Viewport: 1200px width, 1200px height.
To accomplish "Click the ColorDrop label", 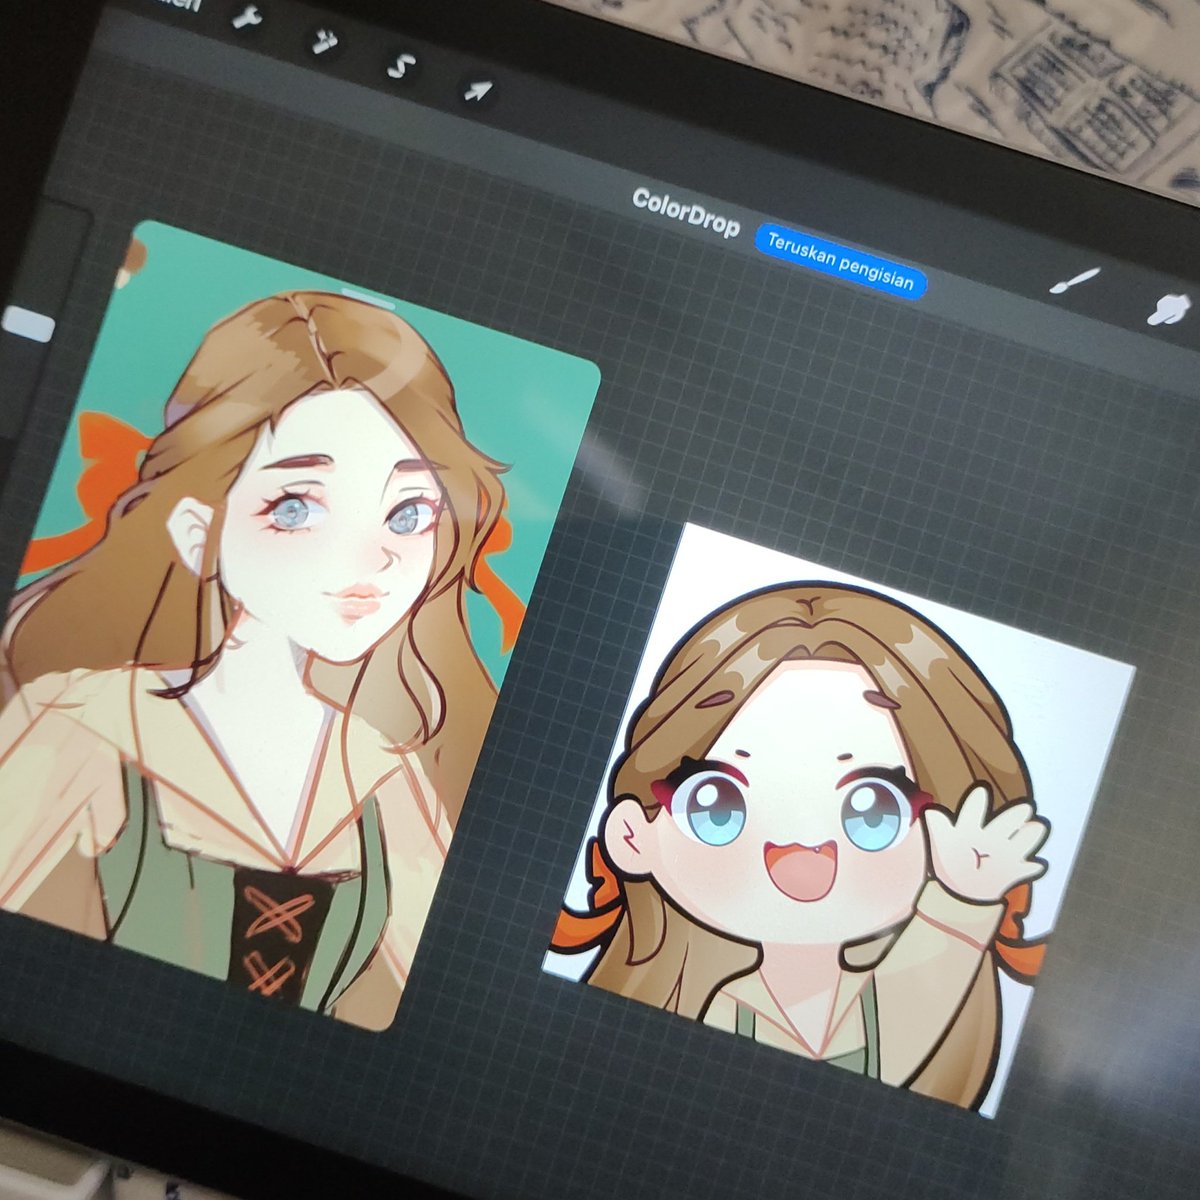I will (686, 213).
